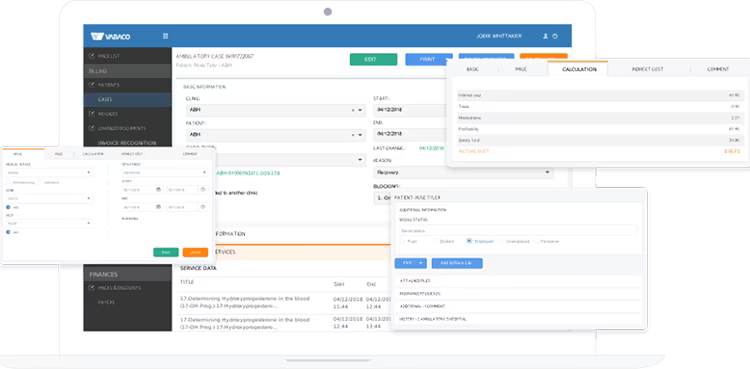Click the Jodie Whittaker user name
The width and height of the screenshot is (750, 369).
[499, 36]
